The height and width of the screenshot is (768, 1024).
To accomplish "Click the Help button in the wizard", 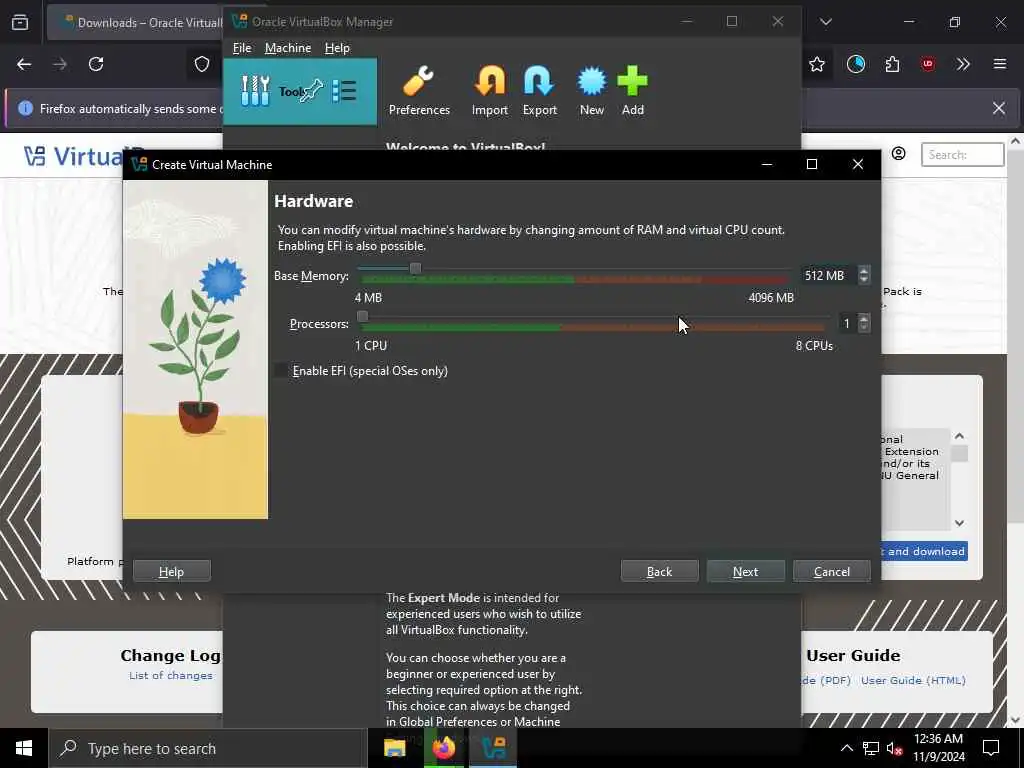I will coord(171,571).
